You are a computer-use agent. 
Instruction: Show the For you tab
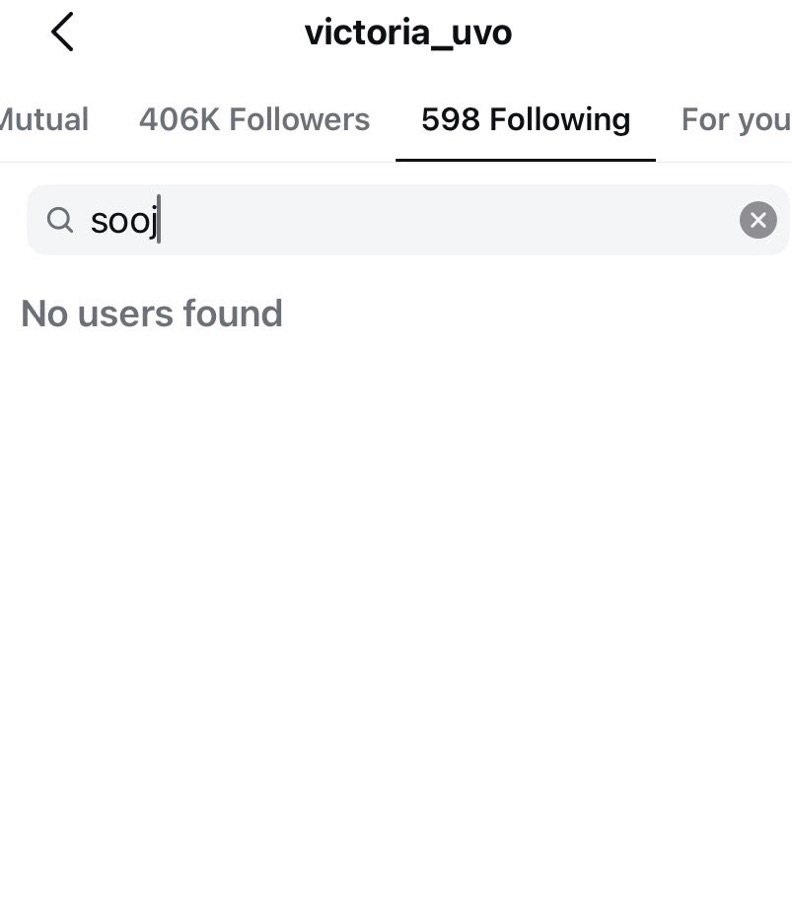point(735,120)
